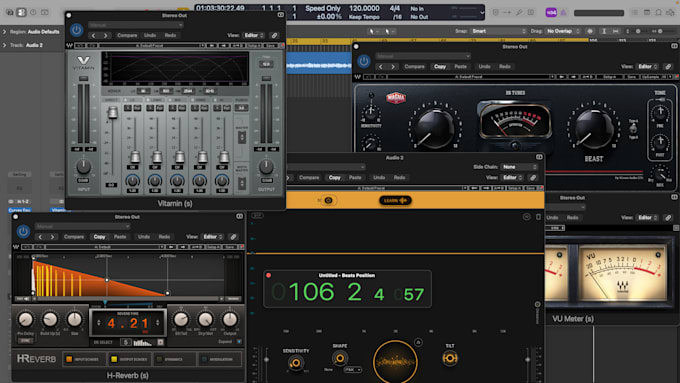
Task: Open the Snap Smart dropdown
Action: pyautogui.click(x=498, y=31)
